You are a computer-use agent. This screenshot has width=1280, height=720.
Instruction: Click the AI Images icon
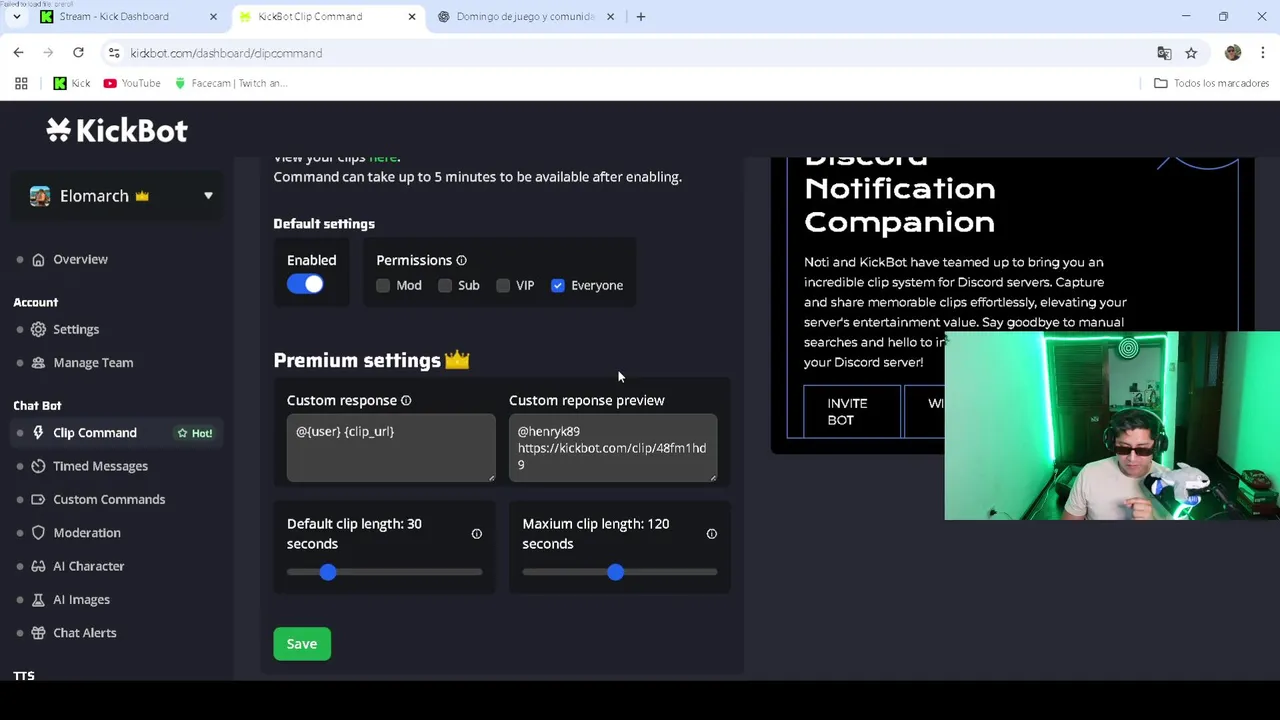pos(38,600)
